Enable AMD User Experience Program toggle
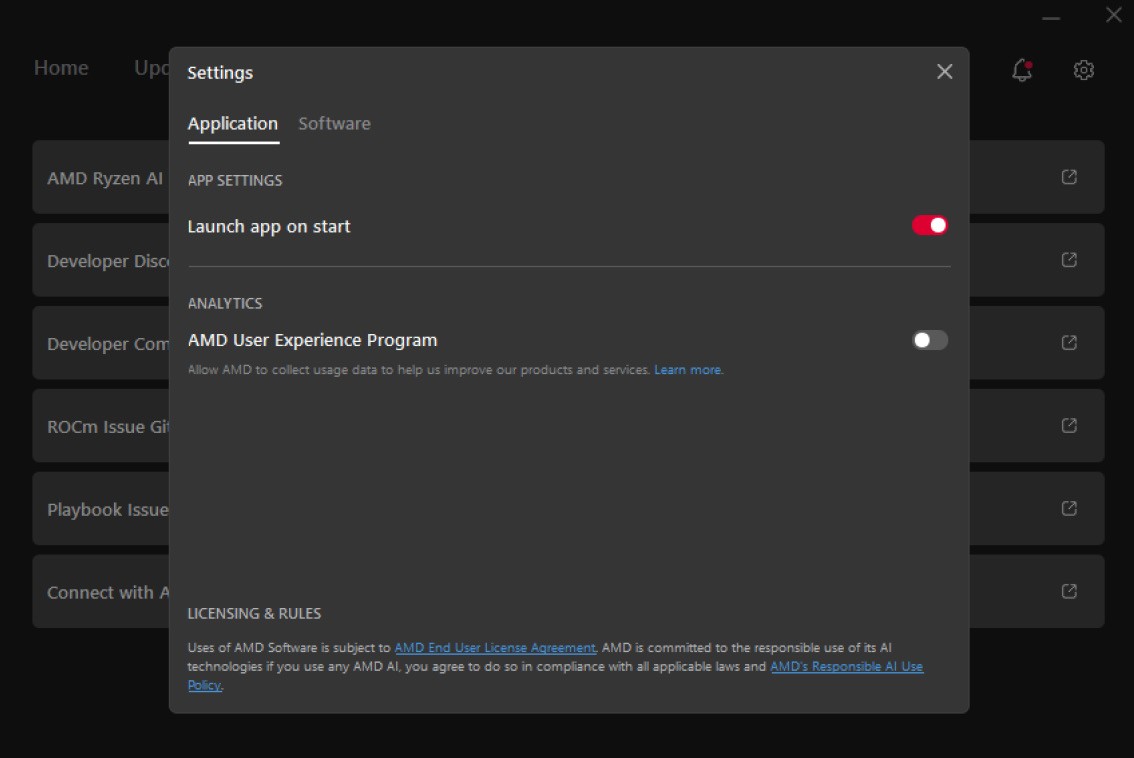This screenshot has height=758, width=1134. pos(929,340)
